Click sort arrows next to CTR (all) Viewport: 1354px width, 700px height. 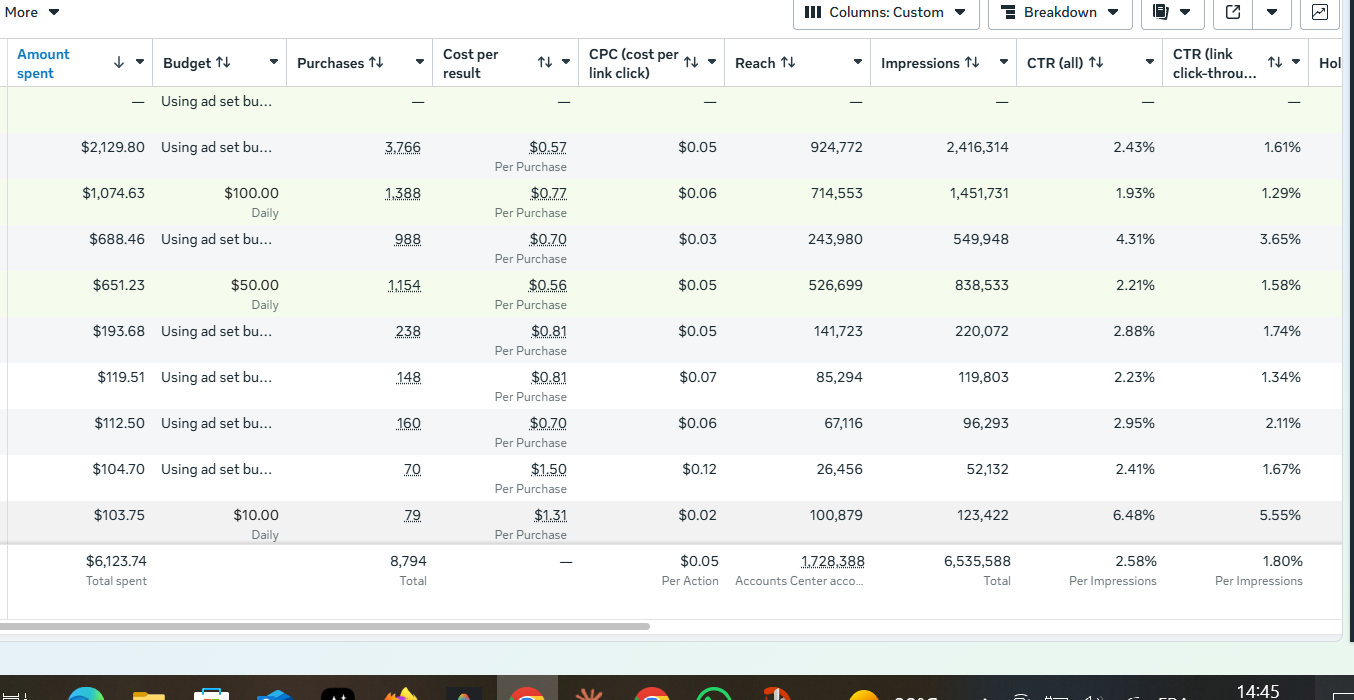(1096, 63)
